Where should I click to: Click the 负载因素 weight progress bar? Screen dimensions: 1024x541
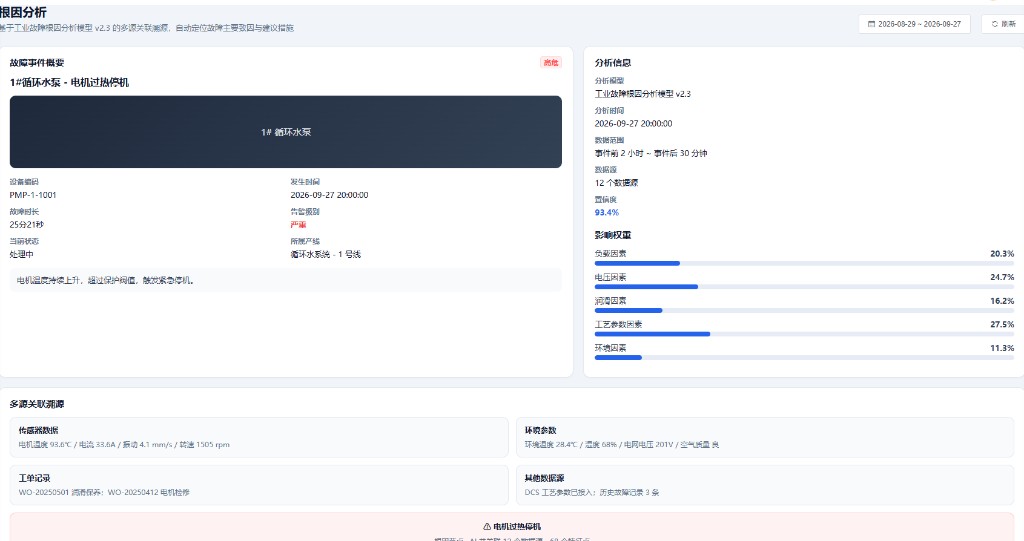pyautogui.click(x=804, y=263)
